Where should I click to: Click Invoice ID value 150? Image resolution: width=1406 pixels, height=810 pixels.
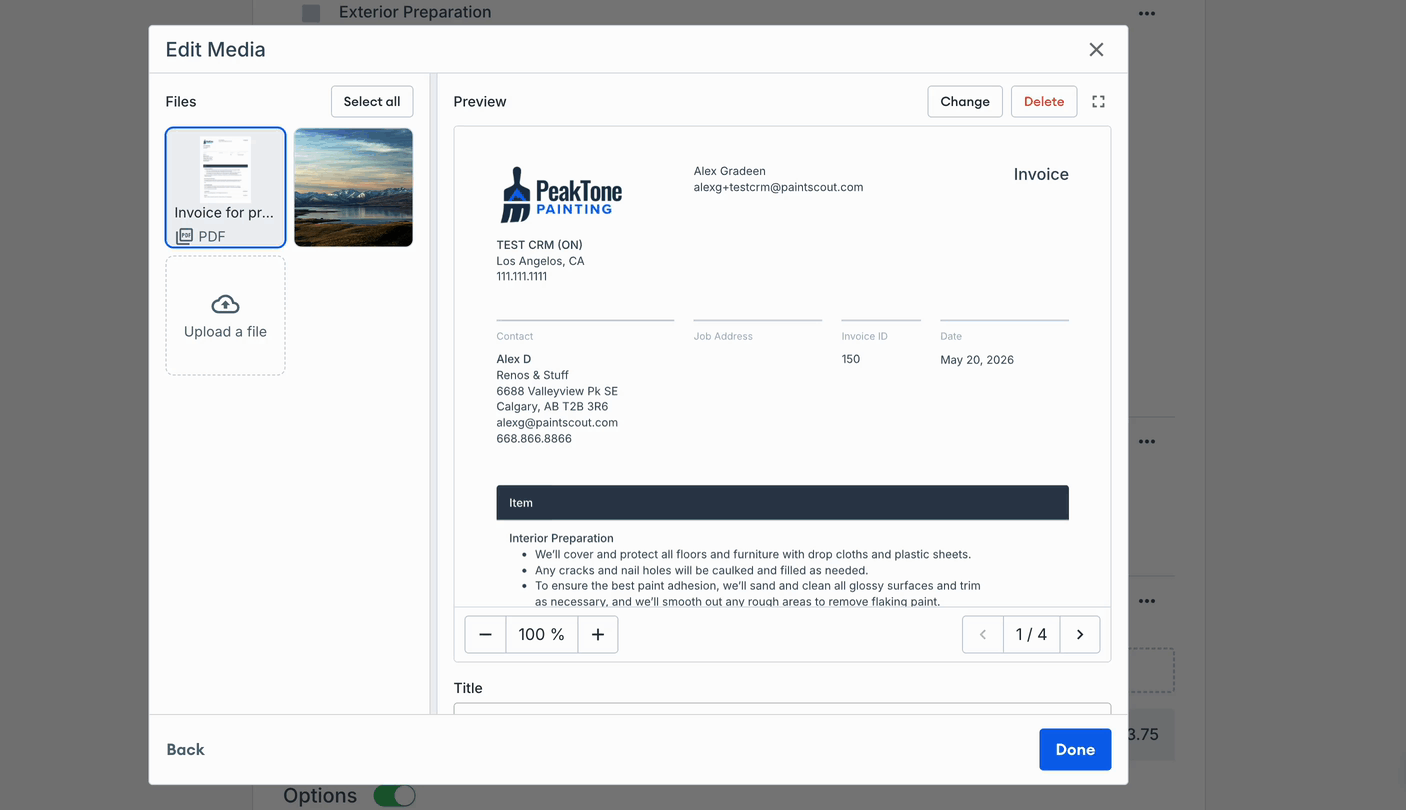coord(851,359)
